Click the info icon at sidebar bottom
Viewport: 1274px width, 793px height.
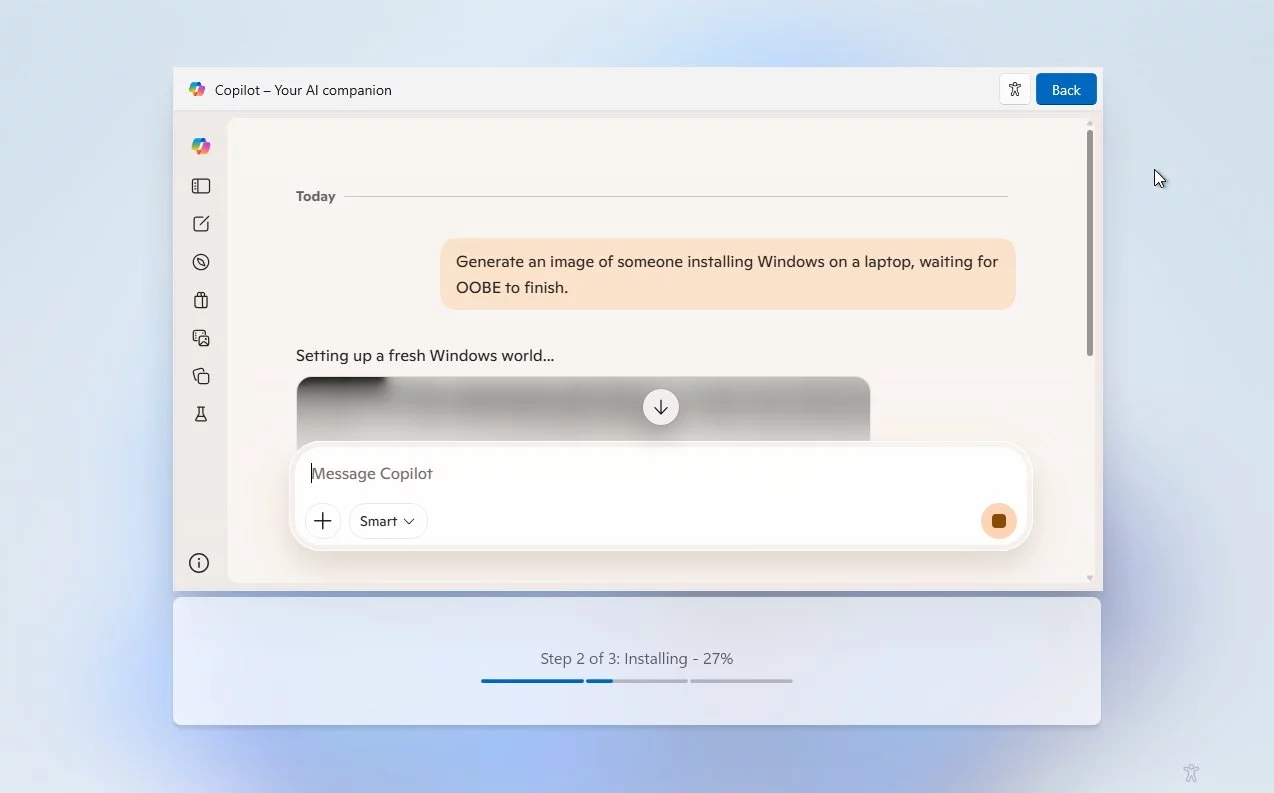(199, 563)
